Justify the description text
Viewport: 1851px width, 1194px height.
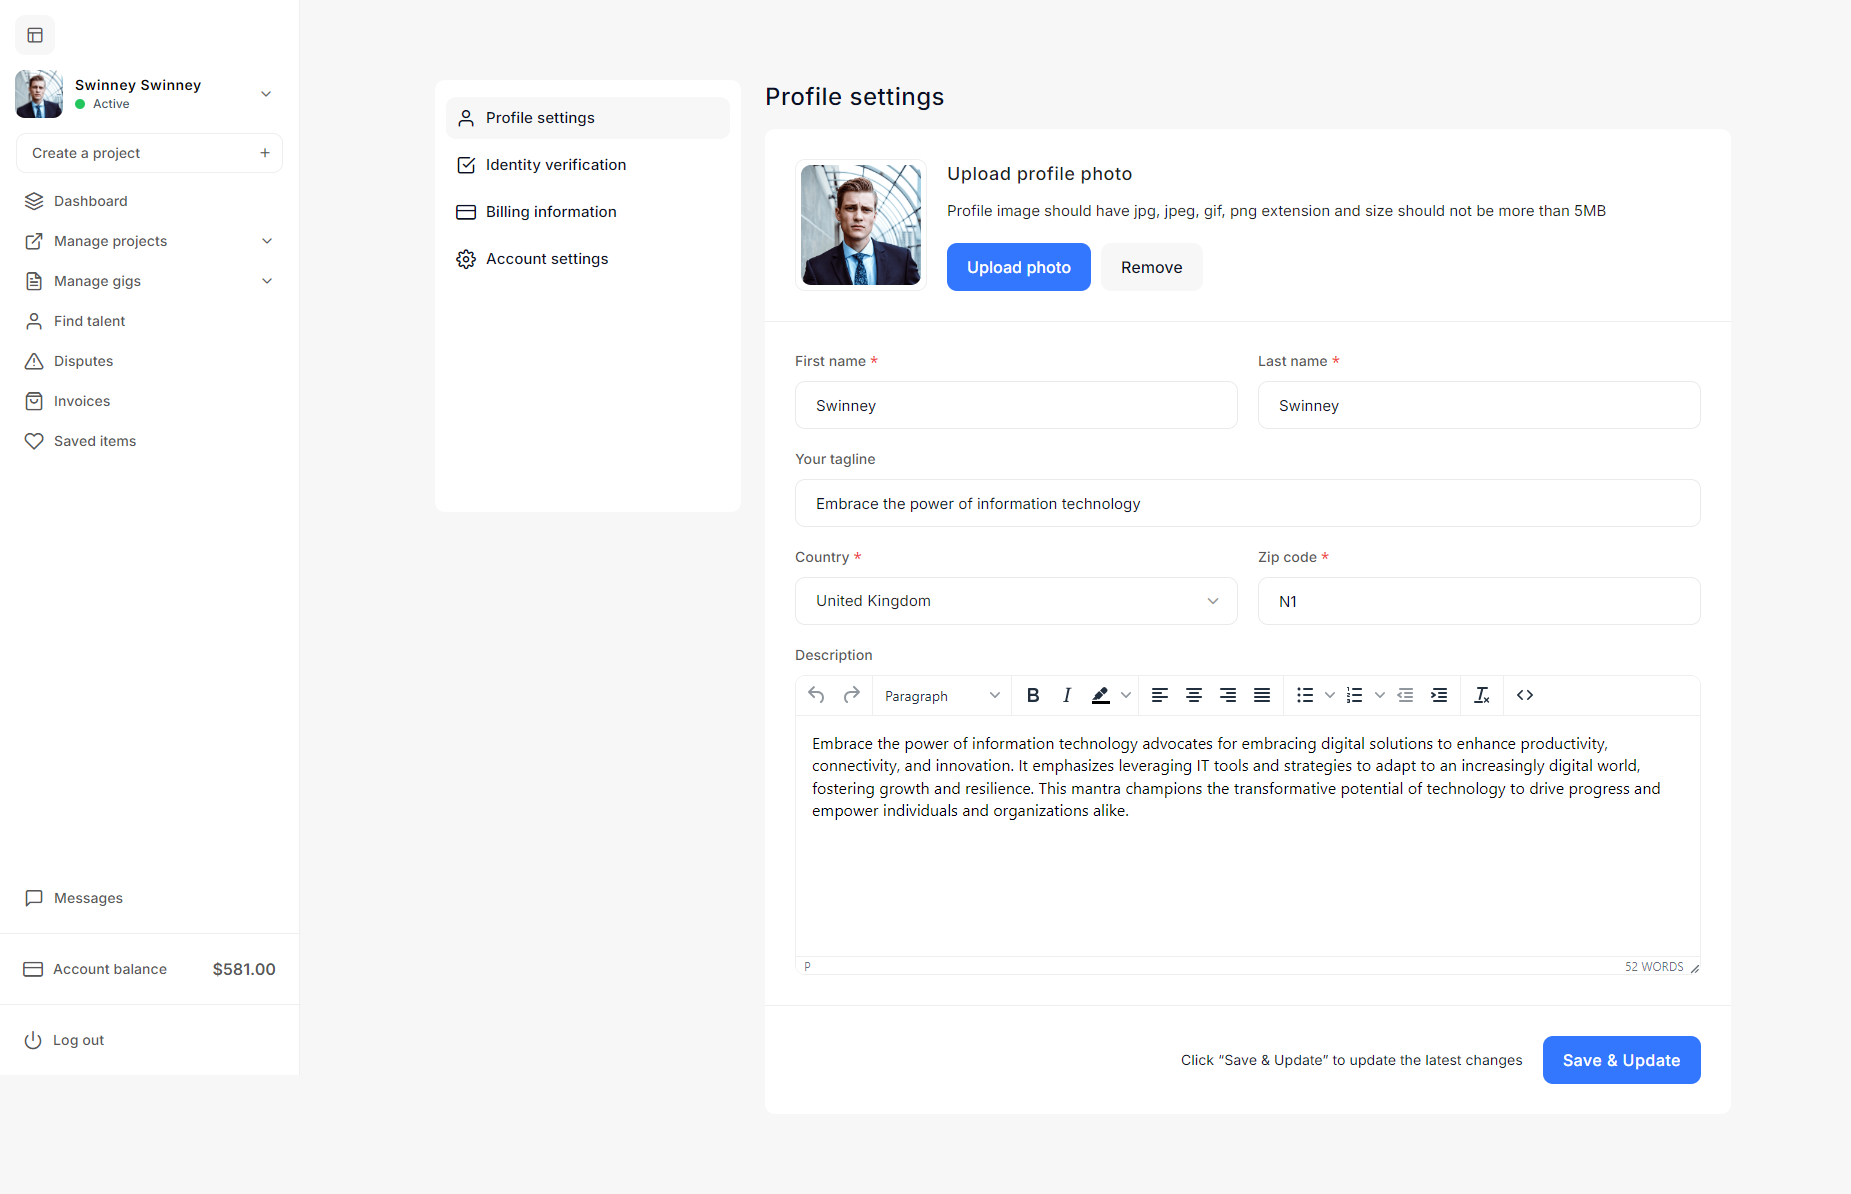1262,695
